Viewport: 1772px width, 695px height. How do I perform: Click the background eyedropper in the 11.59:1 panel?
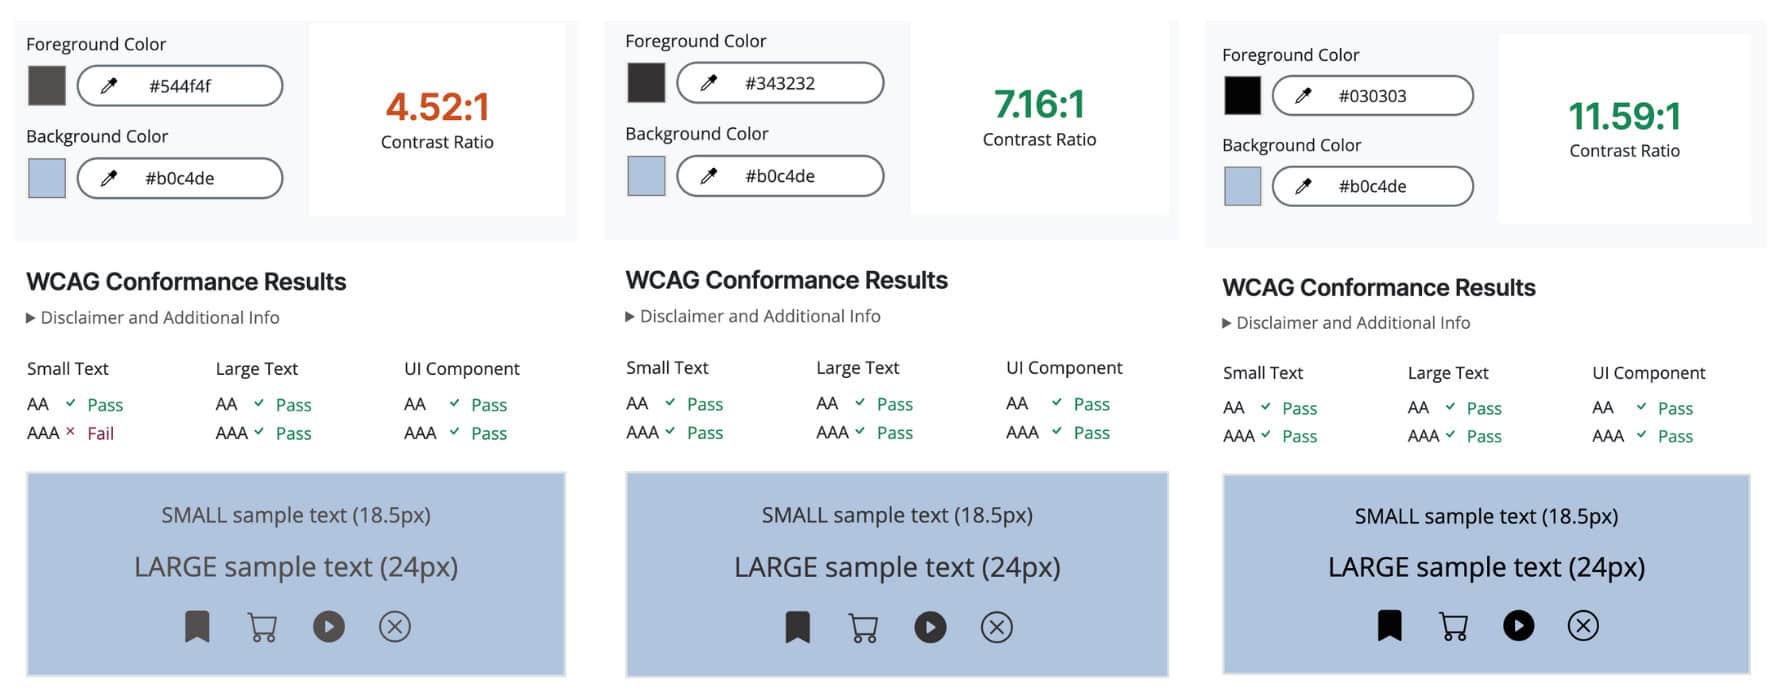(x=1303, y=186)
